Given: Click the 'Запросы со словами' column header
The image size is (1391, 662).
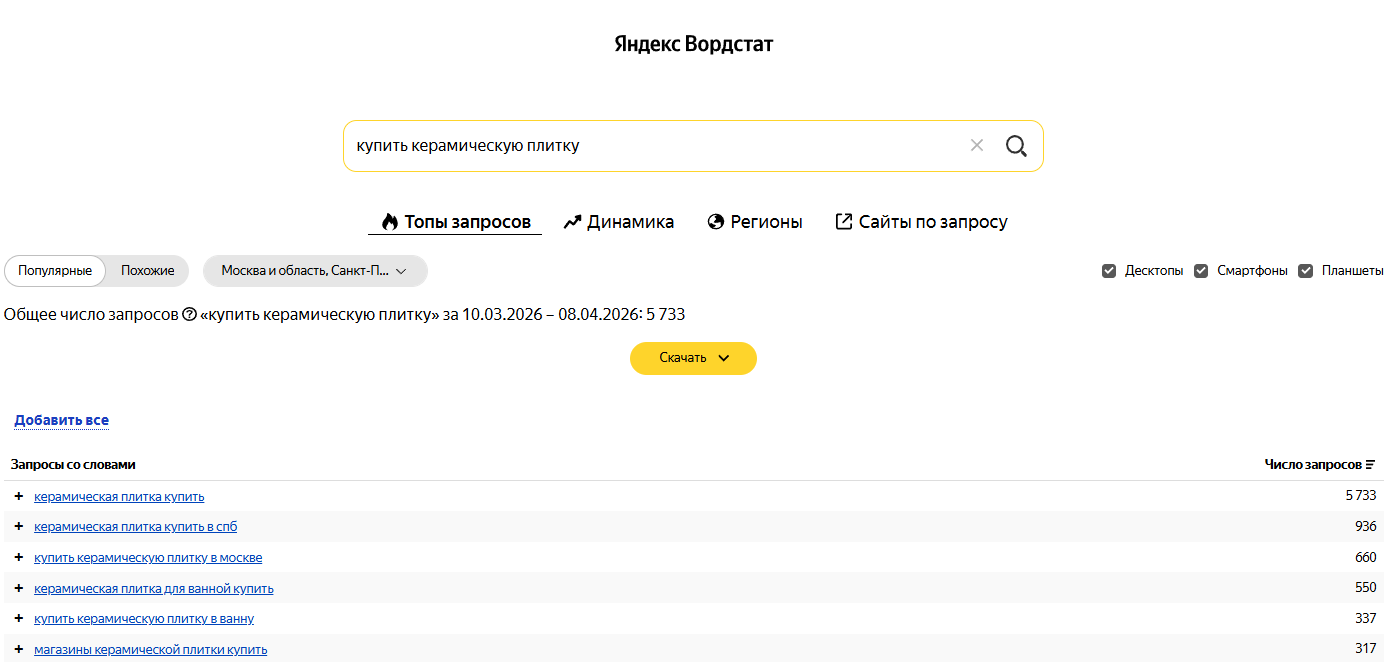Looking at the screenshot, I should pyautogui.click(x=73, y=465).
